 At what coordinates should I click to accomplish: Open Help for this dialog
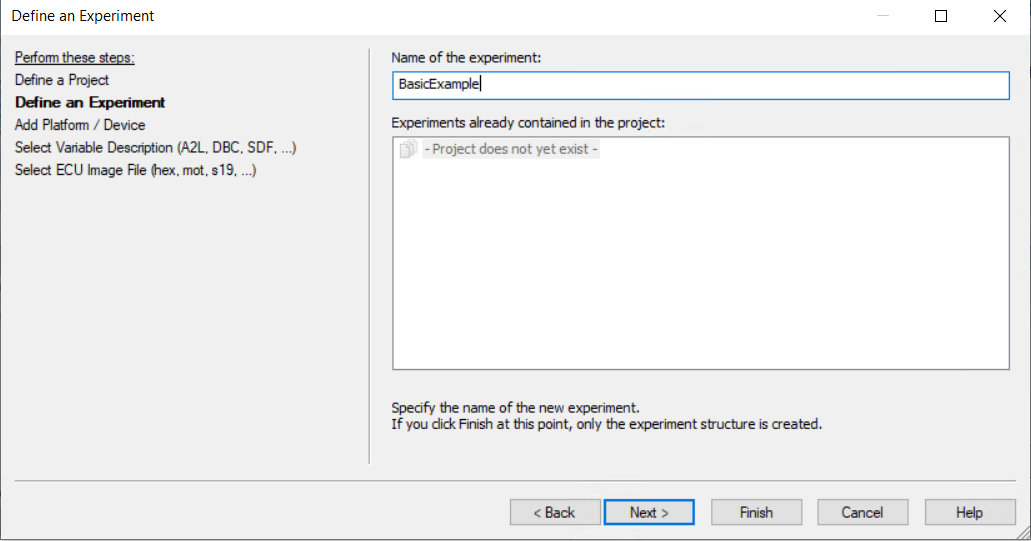[969, 512]
